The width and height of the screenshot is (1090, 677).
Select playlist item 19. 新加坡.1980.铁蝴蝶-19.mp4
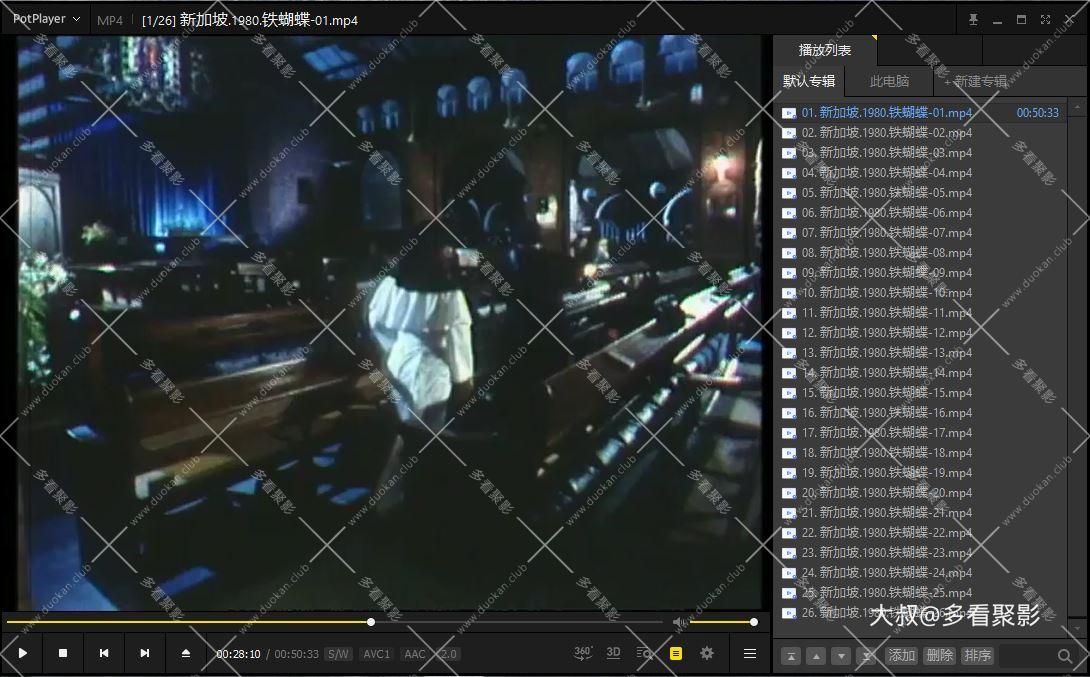point(920,473)
